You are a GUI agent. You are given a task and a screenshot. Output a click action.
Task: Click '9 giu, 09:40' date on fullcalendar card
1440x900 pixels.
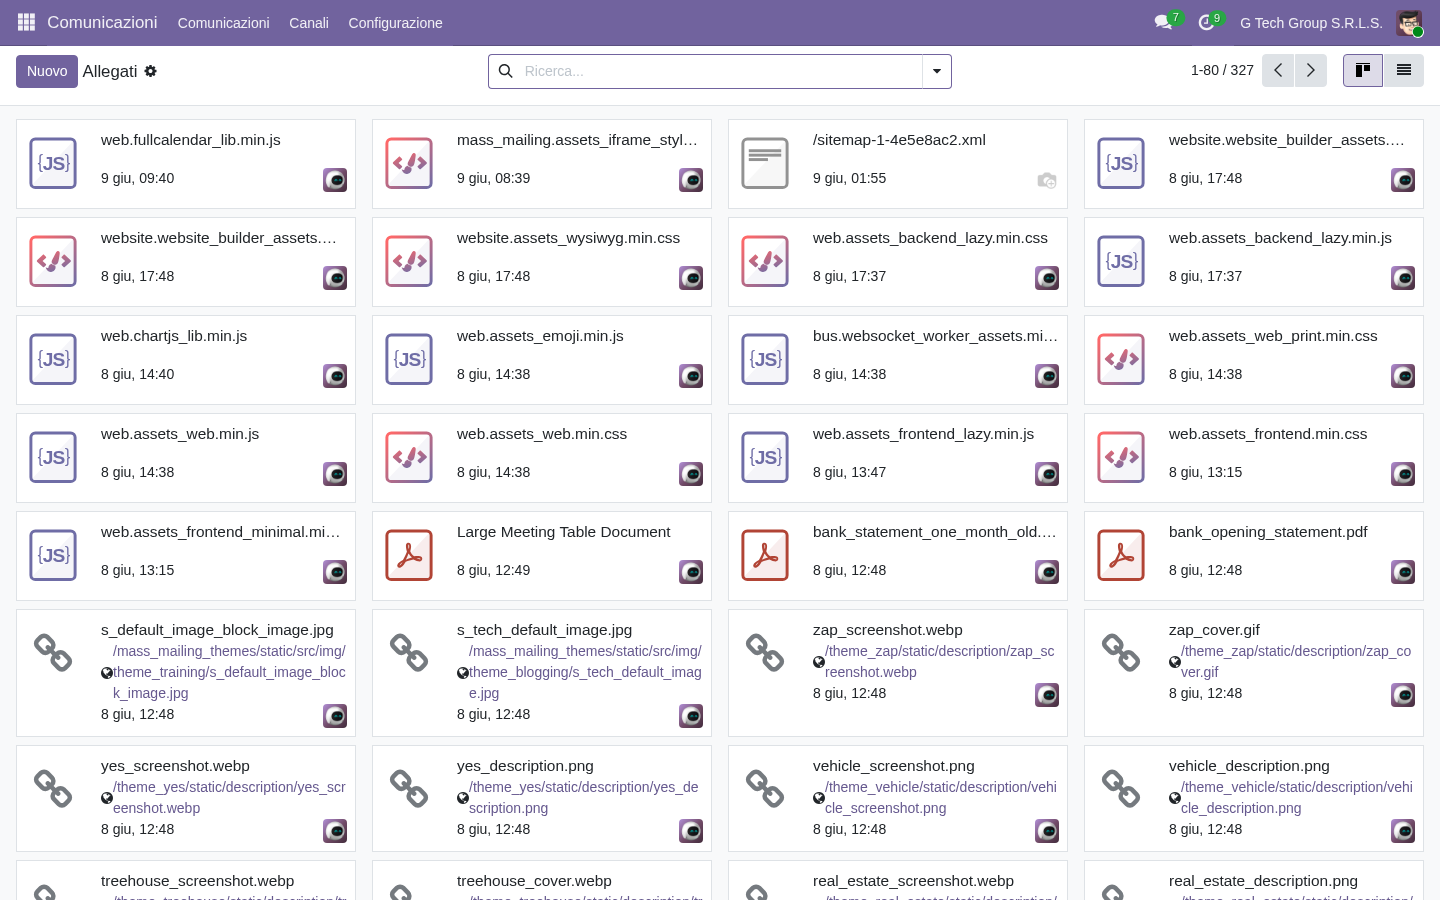coord(137,178)
